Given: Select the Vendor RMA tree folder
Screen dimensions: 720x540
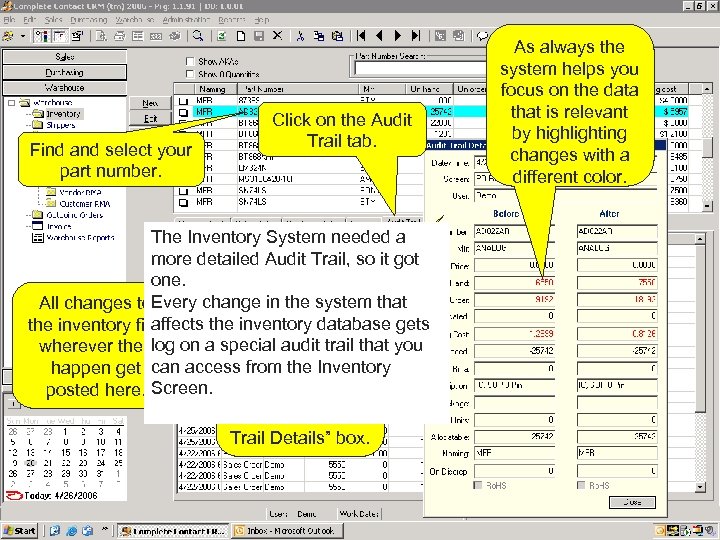Looking at the screenshot, I should 74,192.
